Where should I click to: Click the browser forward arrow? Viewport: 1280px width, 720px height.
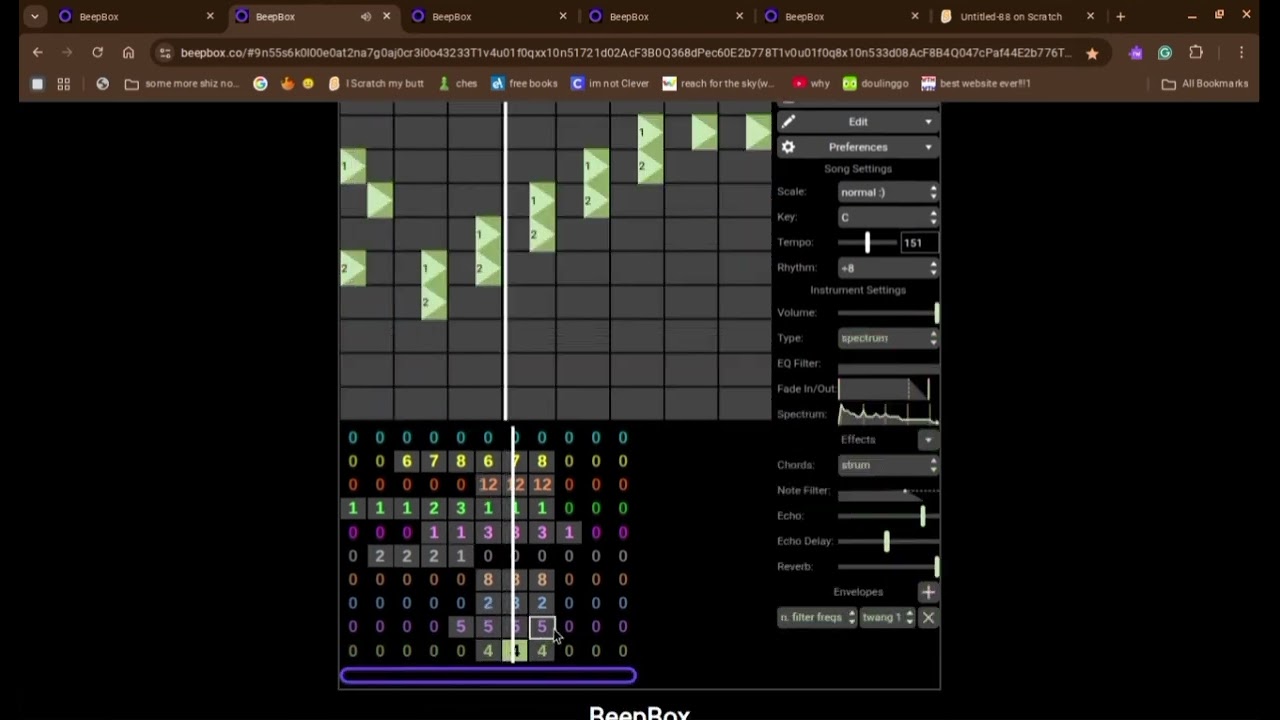[x=67, y=52]
